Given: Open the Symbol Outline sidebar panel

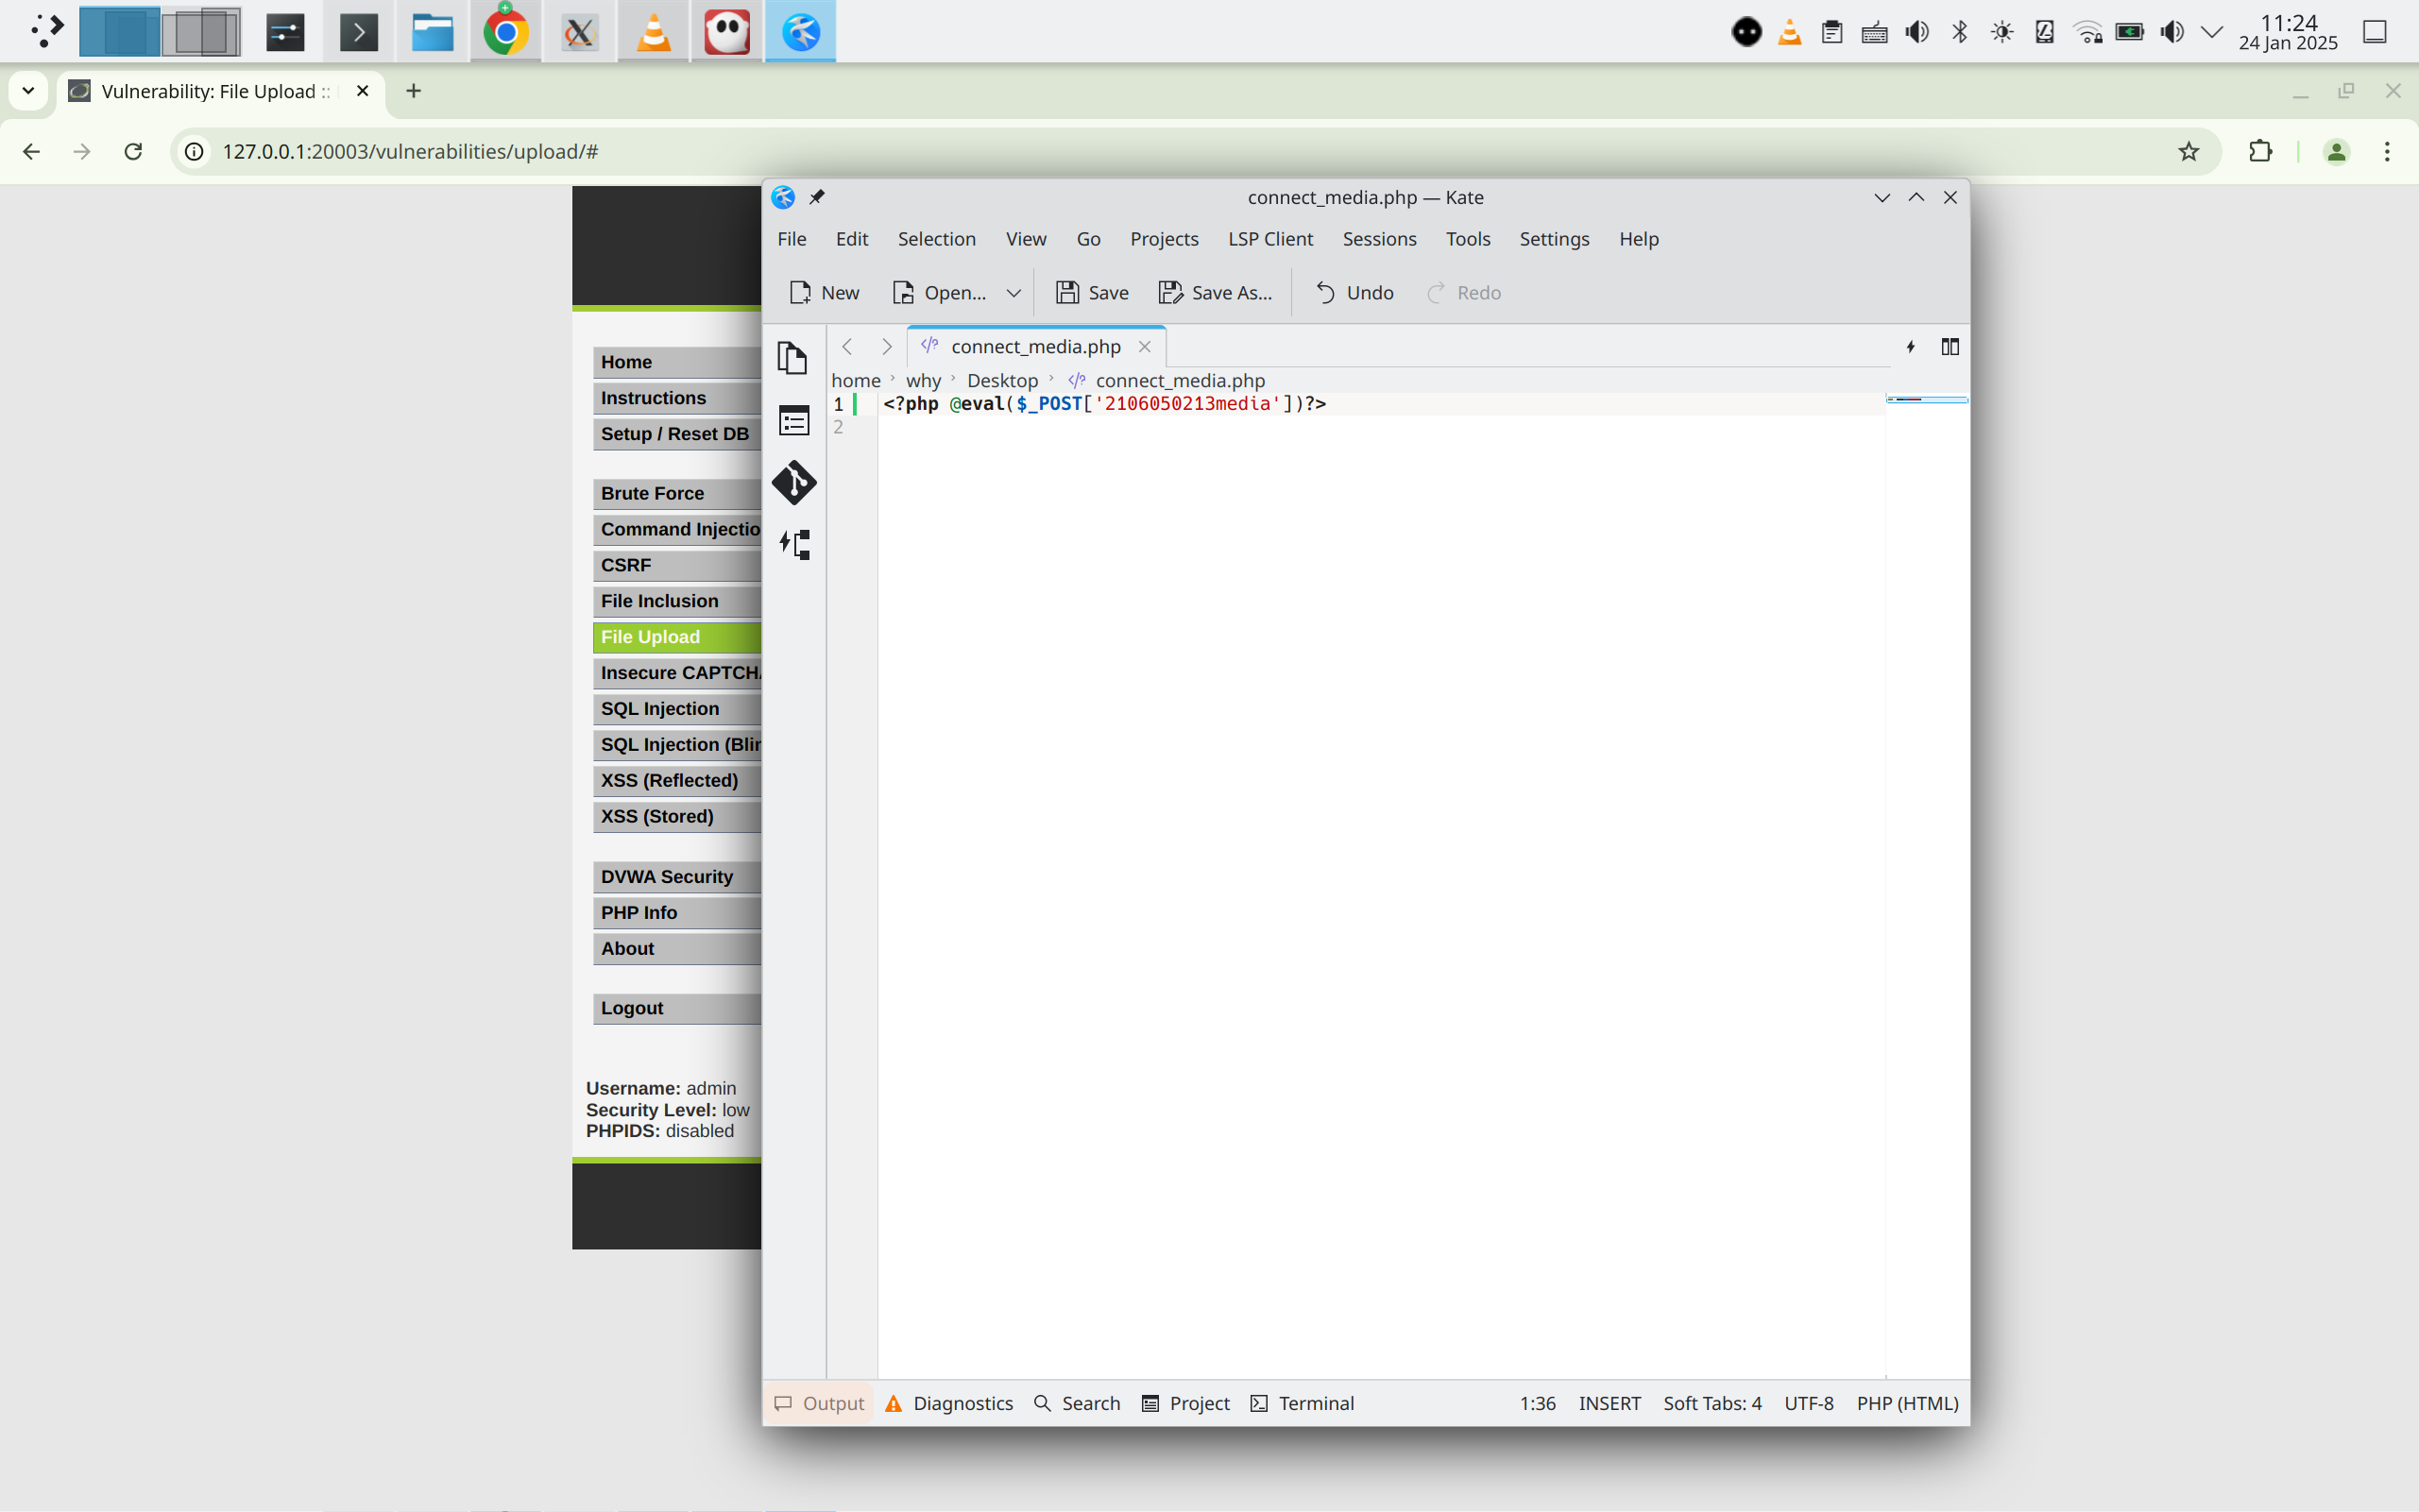Looking at the screenshot, I should tap(793, 420).
